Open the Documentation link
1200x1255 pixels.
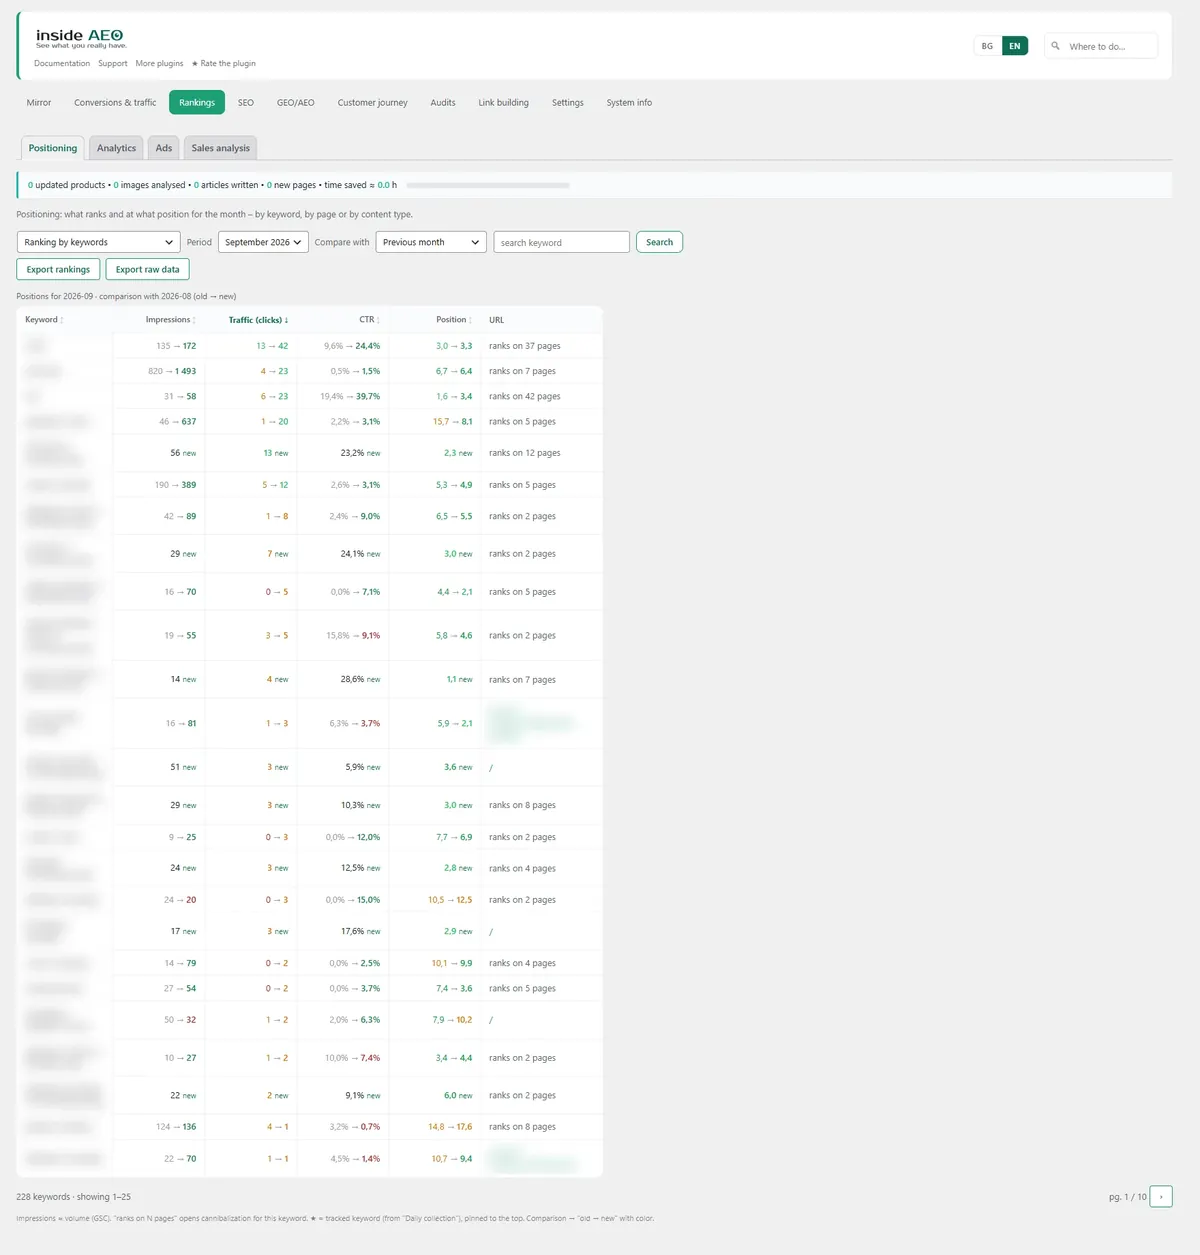click(62, 63)
